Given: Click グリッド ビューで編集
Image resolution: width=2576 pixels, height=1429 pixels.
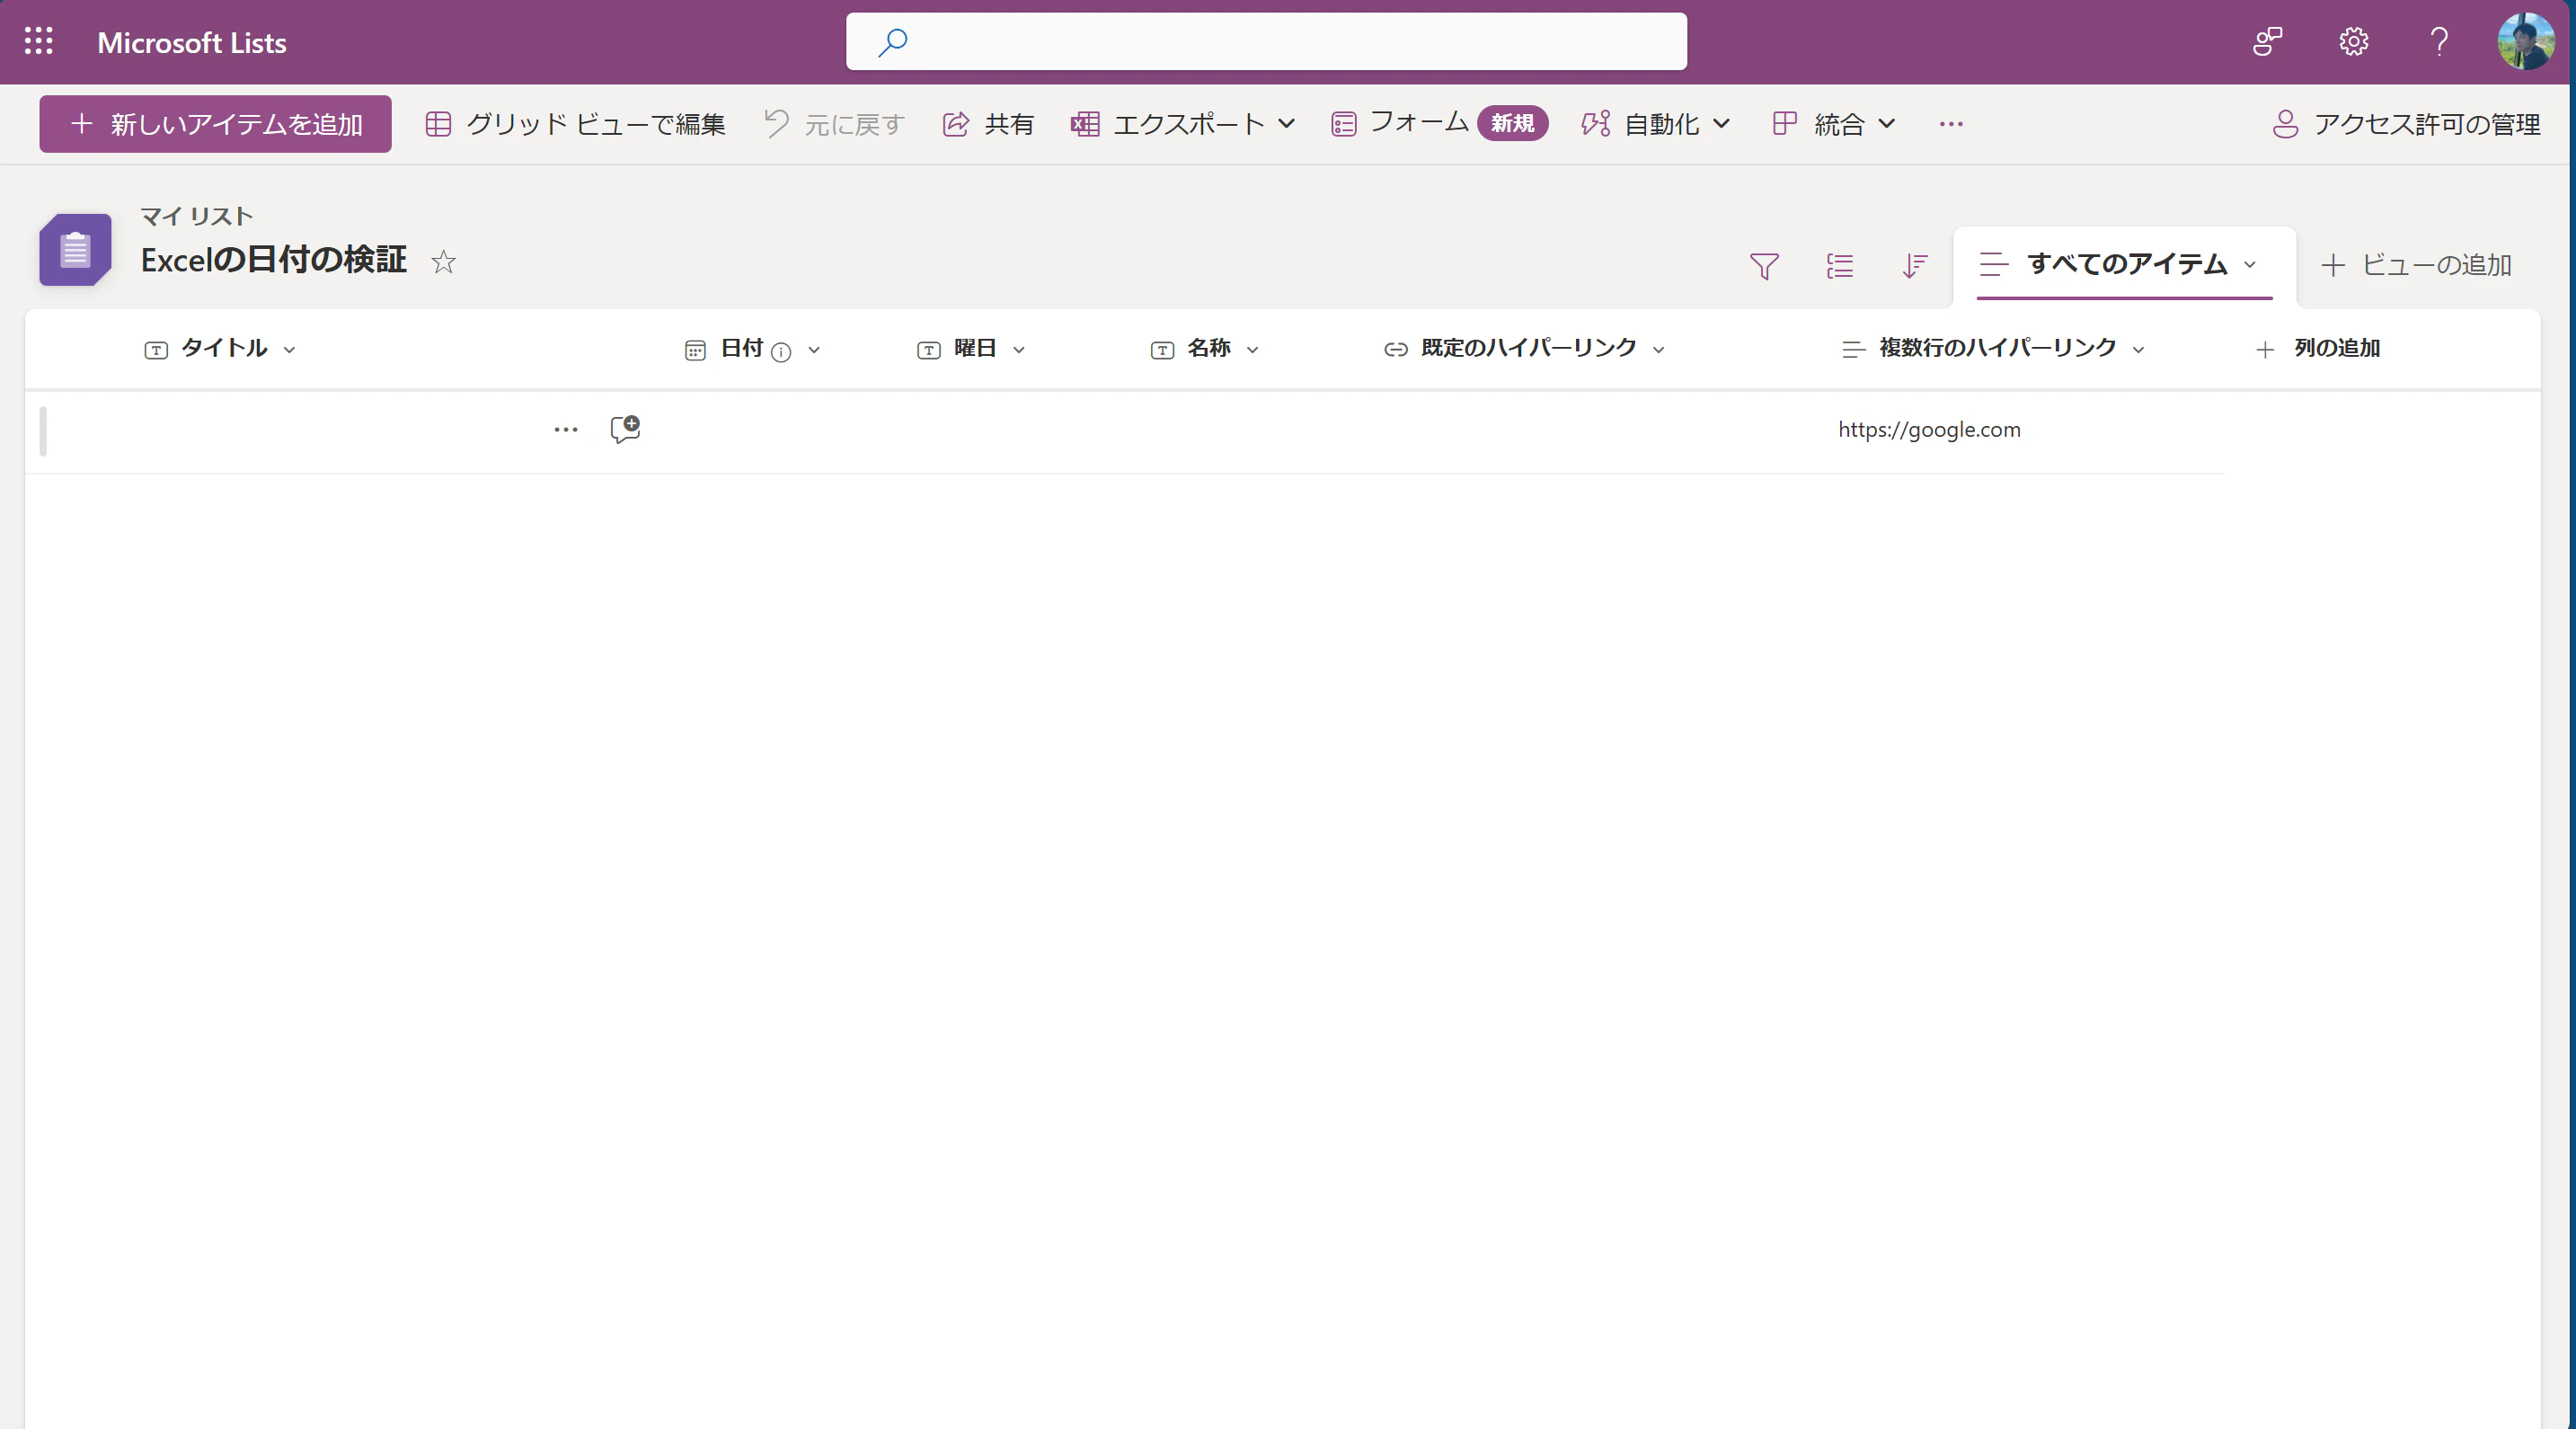Looking at the screenshot, I should pyautogui.click(x=575, y=124).
